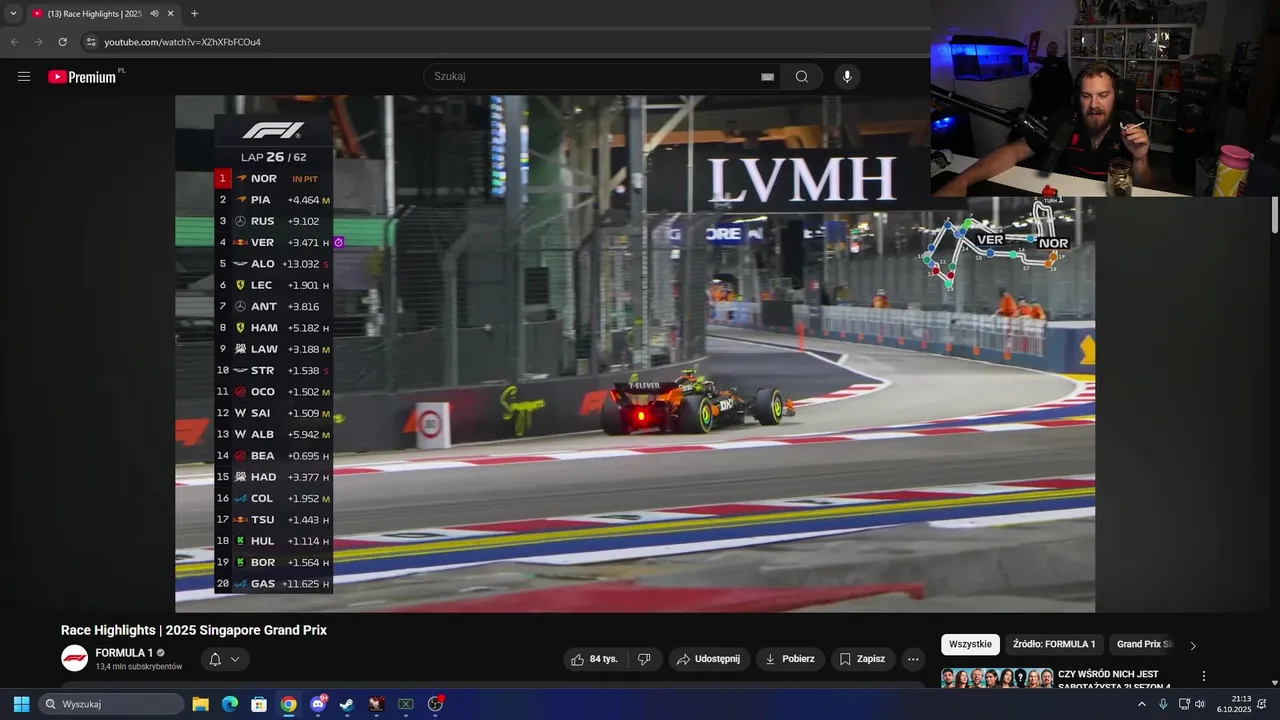
Task: Click the search magnifier button
Action: pos(802,77)
